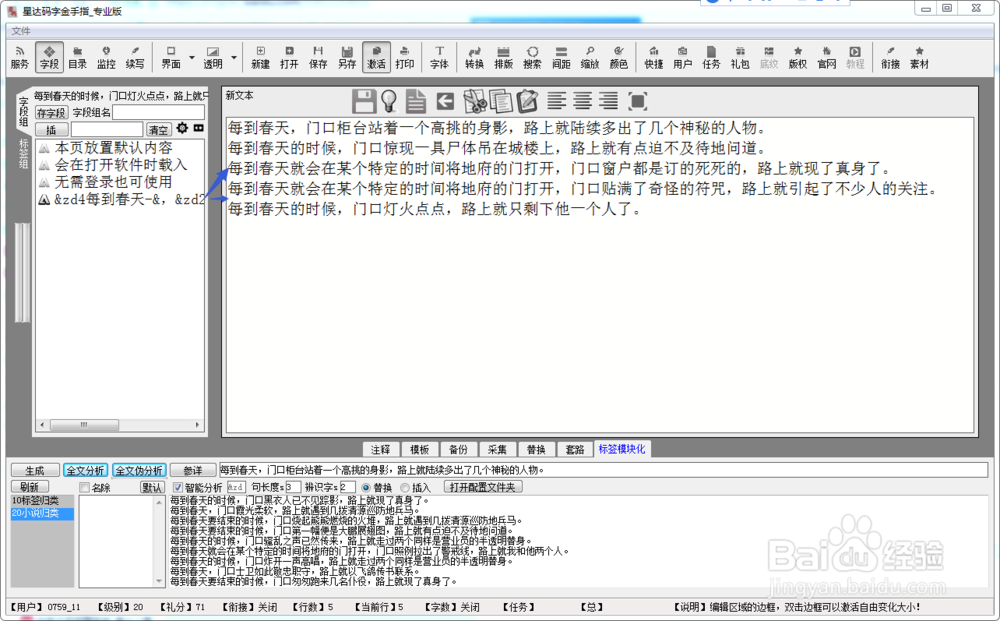Viewport: 1000px width, 621px height.
Task: Select the 插入 radio button
Action: (405, 488)
